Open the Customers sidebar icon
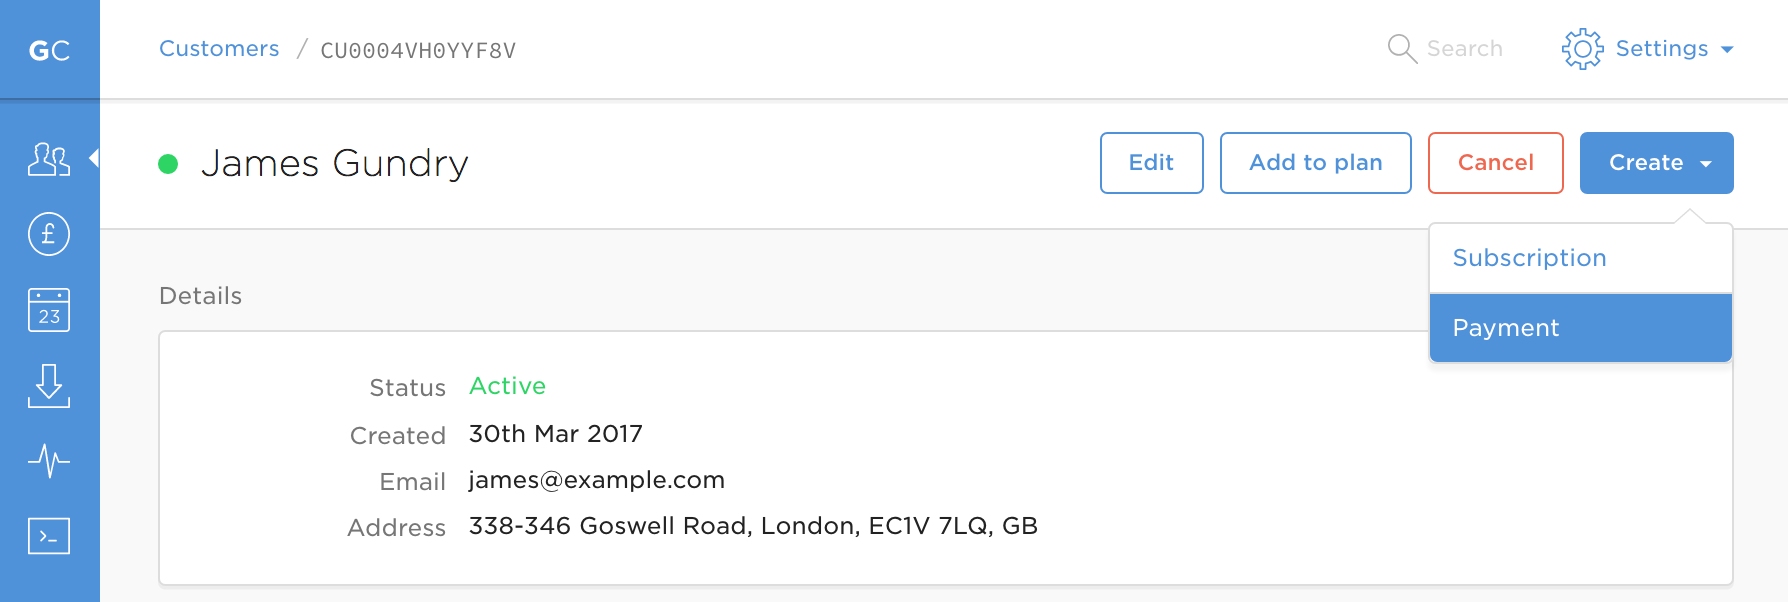The image size is (1788, 602). coord(49,159)
